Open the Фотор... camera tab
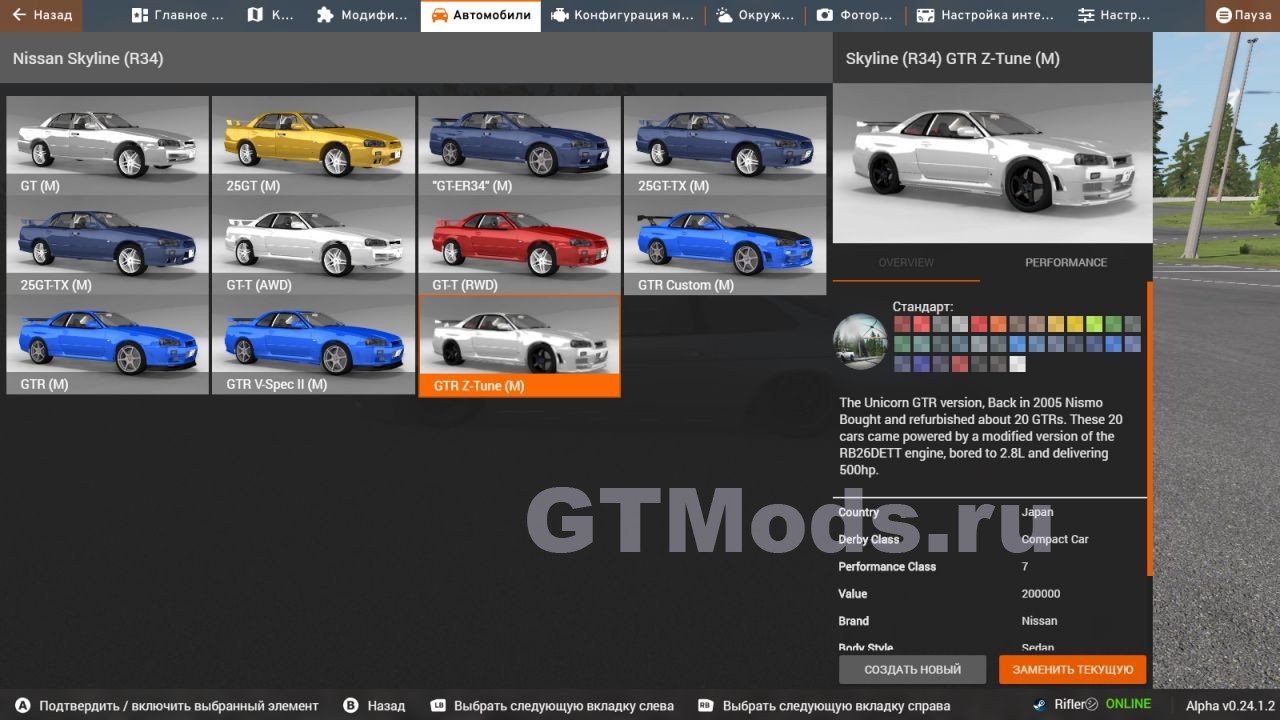The width and height of the screenshot is (1280, 720). (855, 15)
